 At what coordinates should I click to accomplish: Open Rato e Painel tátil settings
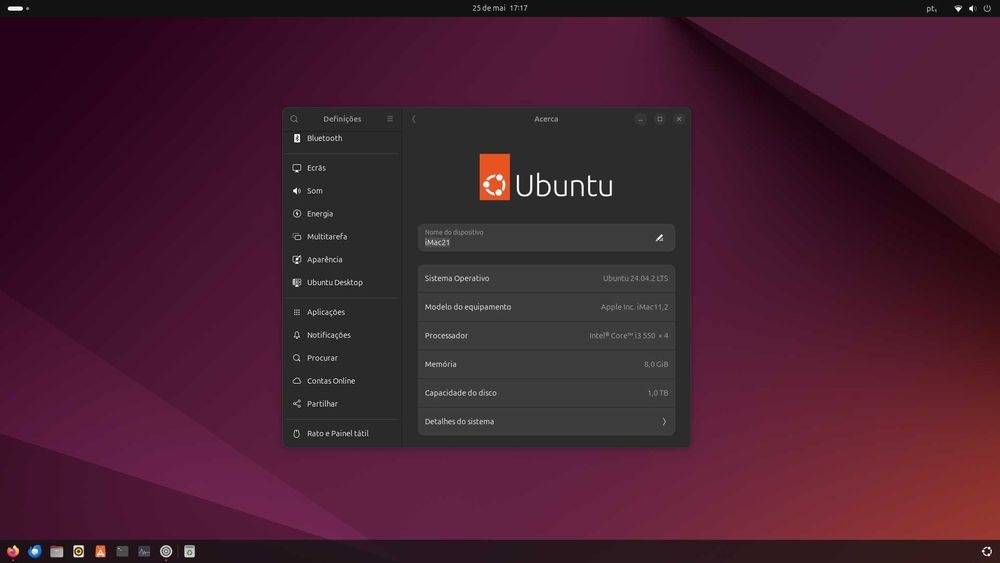pos(342,434)
